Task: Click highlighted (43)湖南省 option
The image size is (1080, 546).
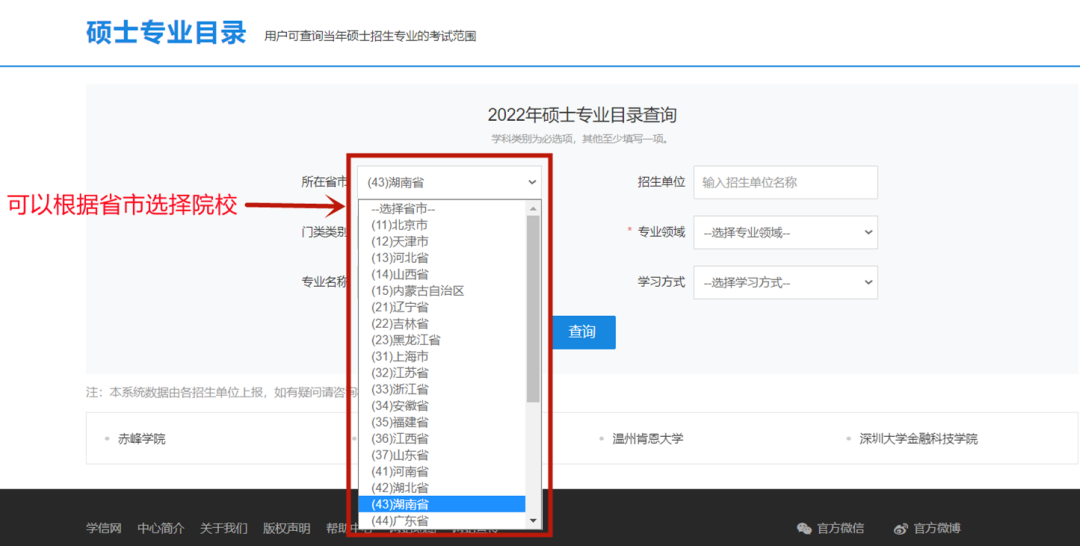Action: (442, 505)
